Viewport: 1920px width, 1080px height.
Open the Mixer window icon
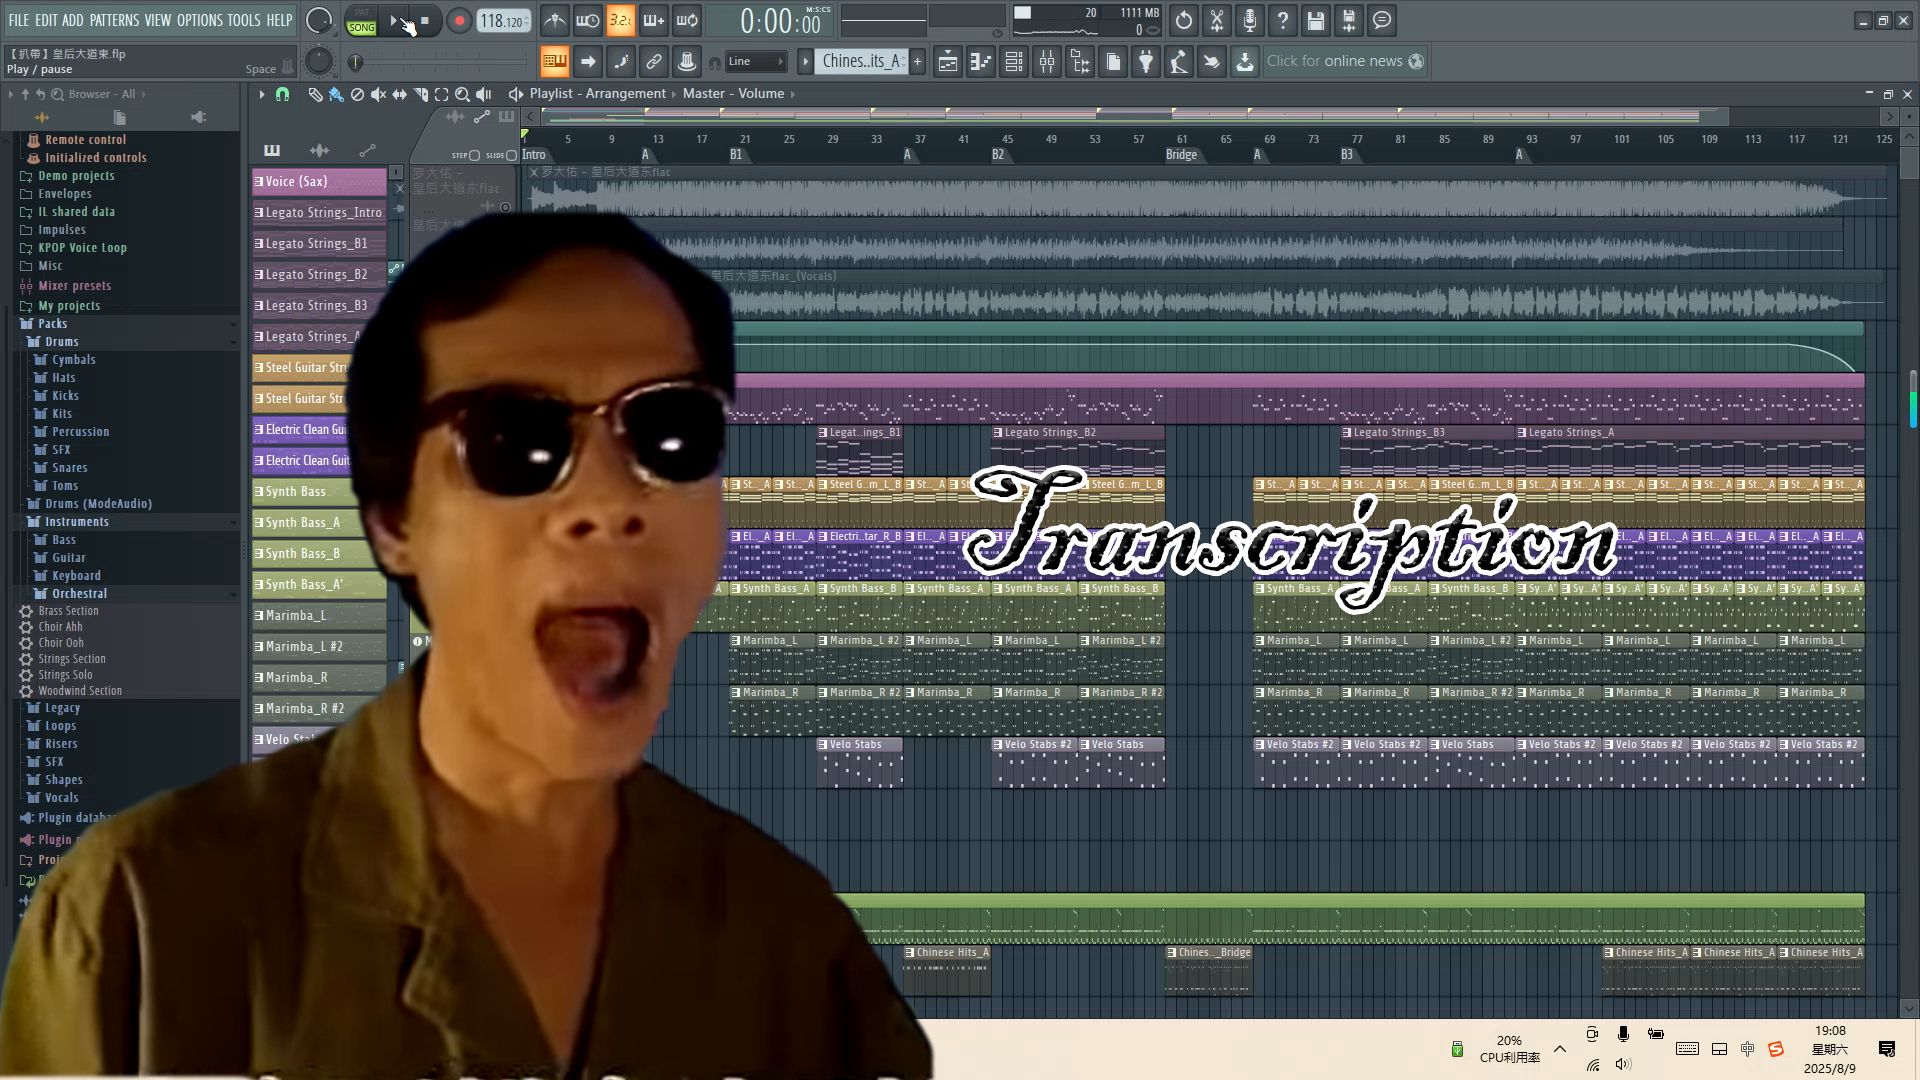pos(1047,62)
